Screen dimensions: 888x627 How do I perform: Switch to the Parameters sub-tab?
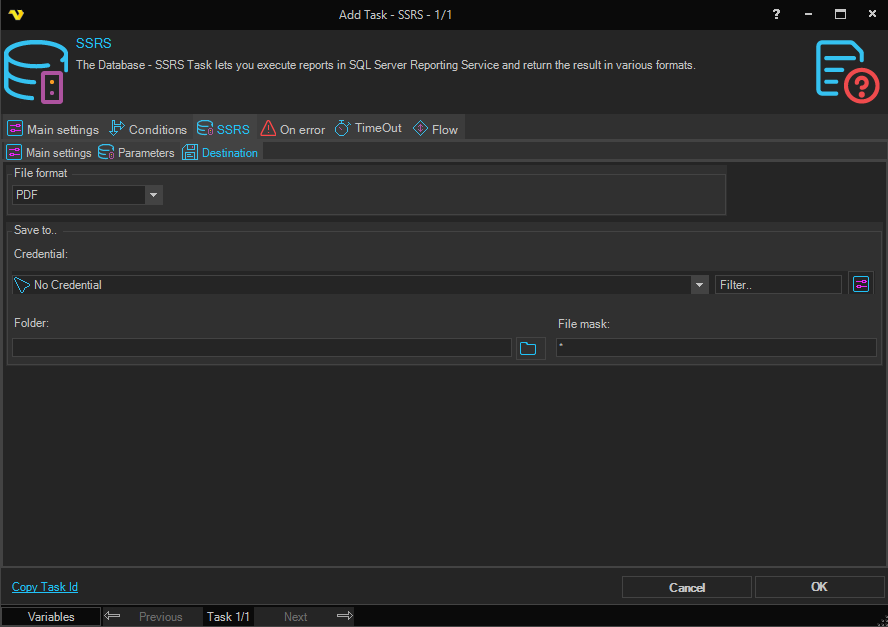137,153
